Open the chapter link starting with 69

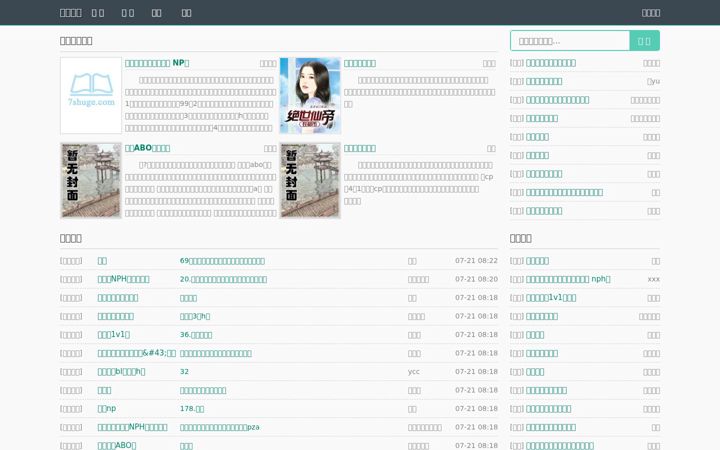click(x=222, y=261)
